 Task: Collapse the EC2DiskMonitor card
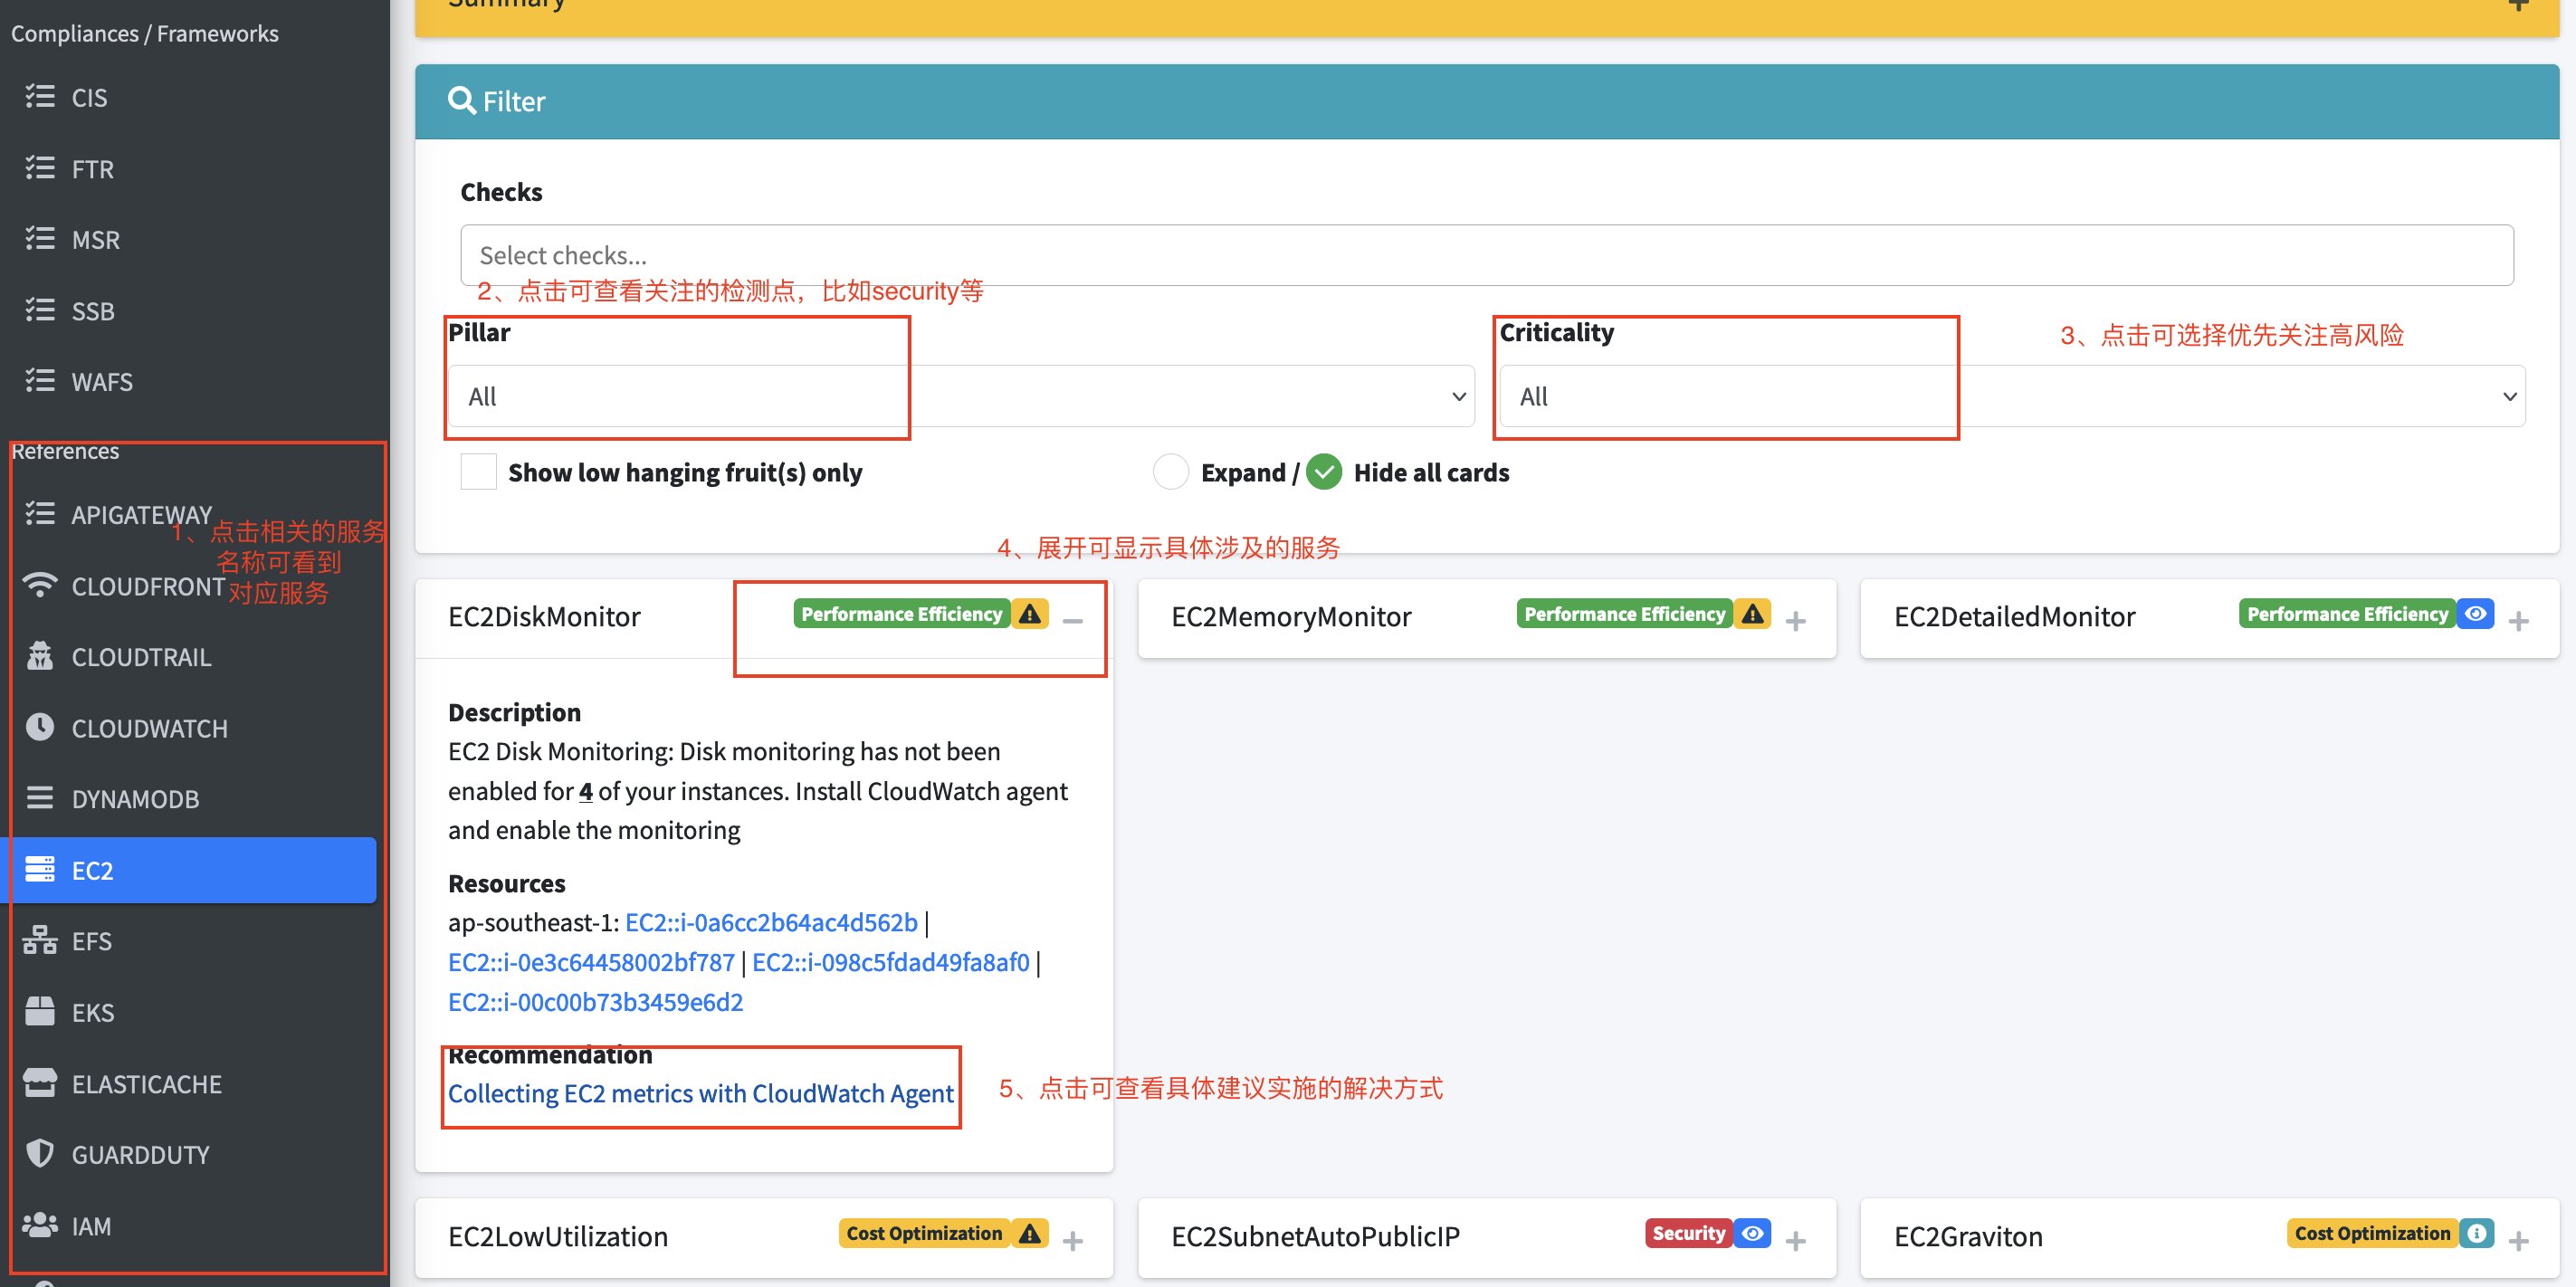click(1073, 620)
